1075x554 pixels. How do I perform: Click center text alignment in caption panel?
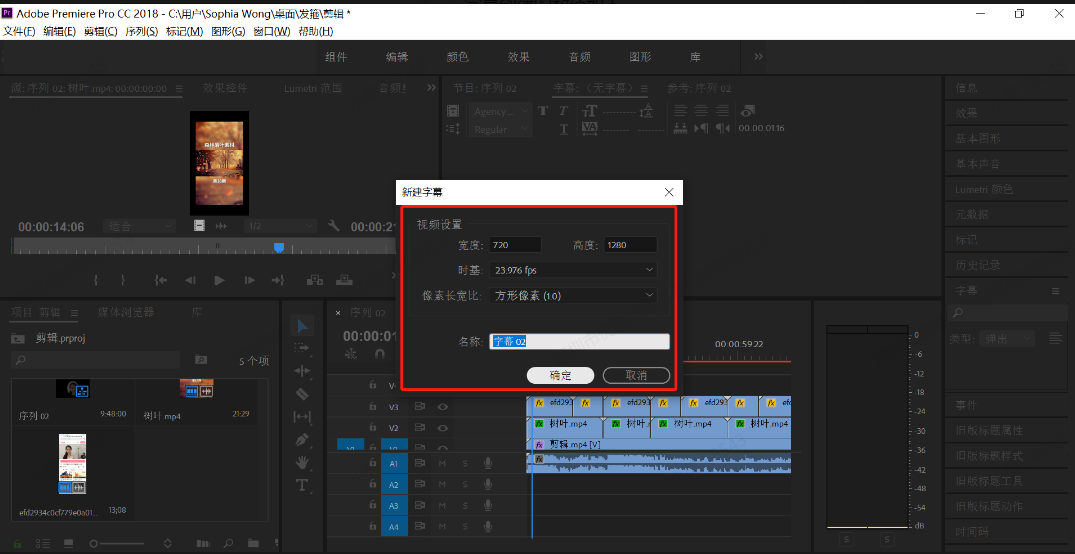click(701, 110)
